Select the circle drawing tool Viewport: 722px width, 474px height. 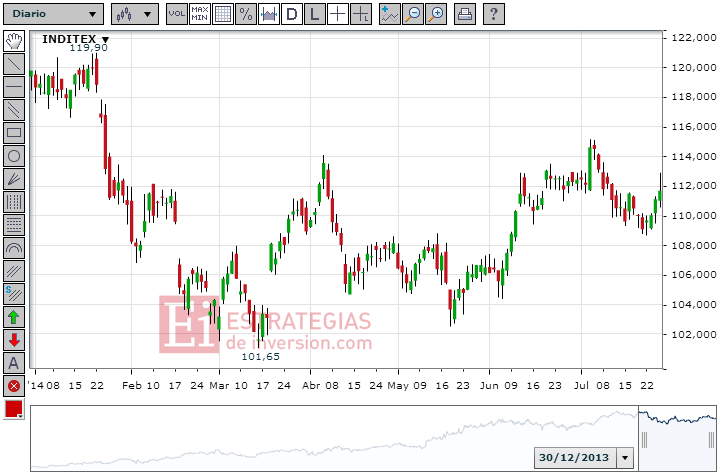click(14, 156)
